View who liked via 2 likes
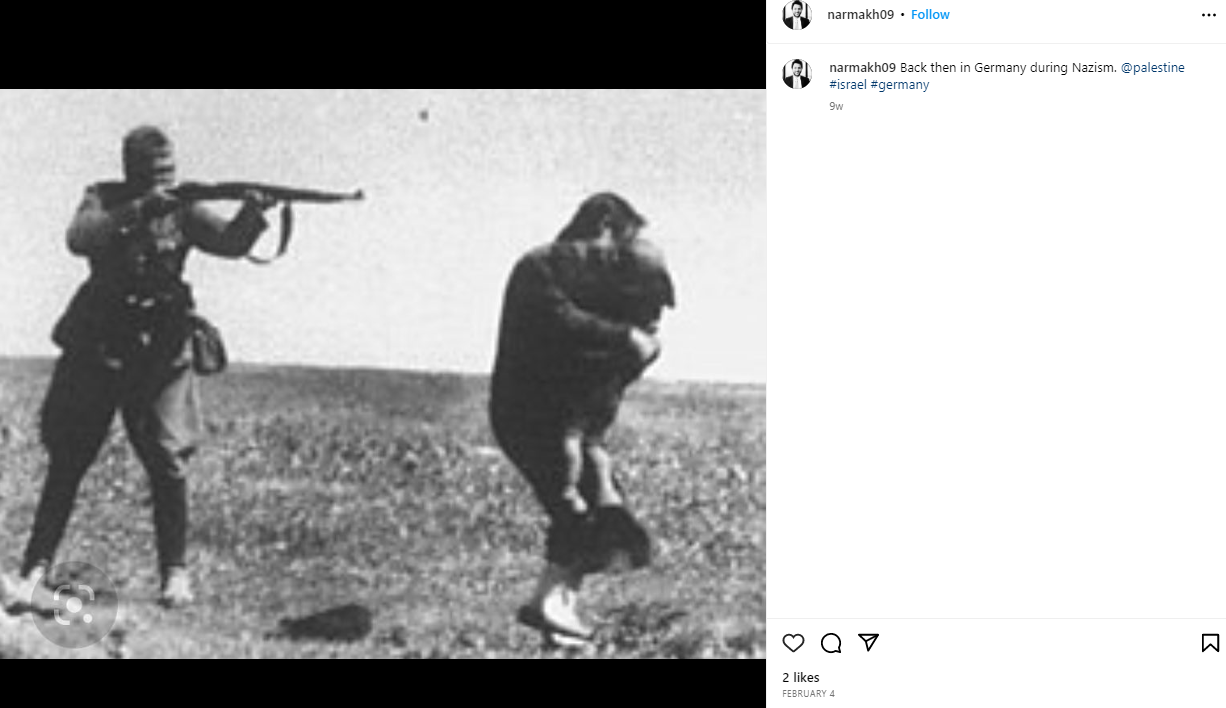 coord(801,678)
